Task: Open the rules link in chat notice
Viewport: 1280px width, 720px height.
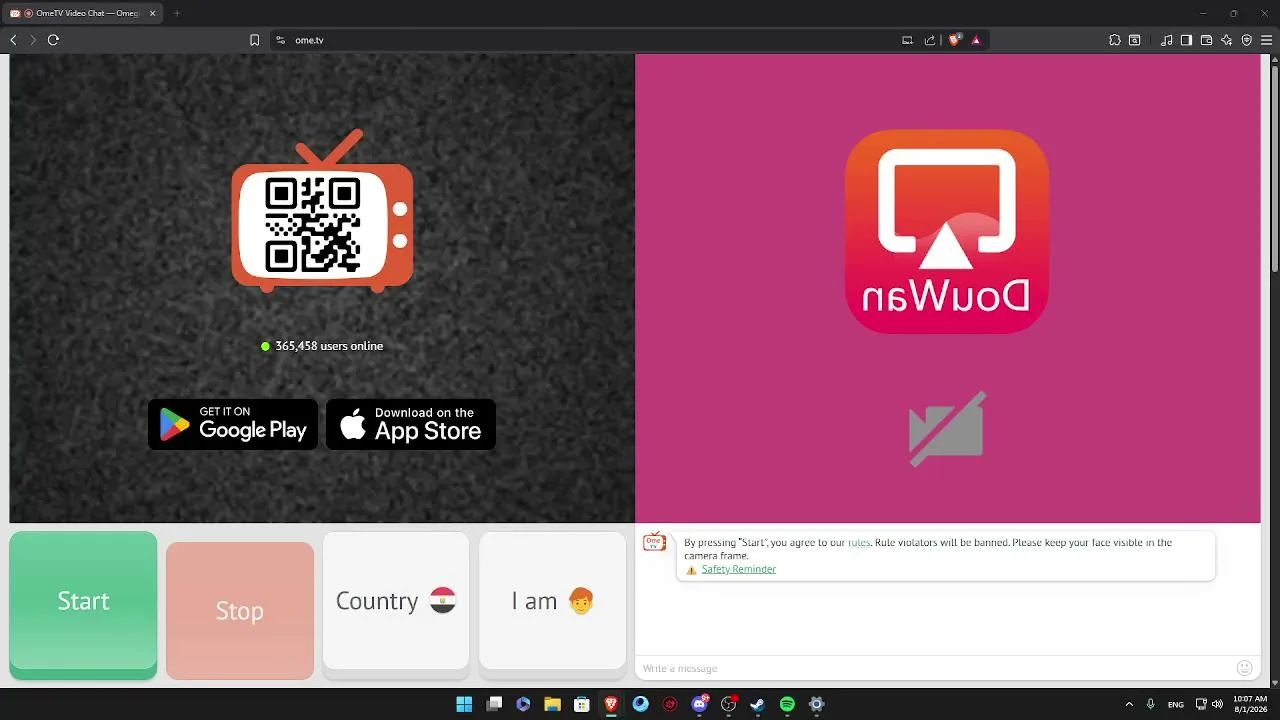Action: 859,542
